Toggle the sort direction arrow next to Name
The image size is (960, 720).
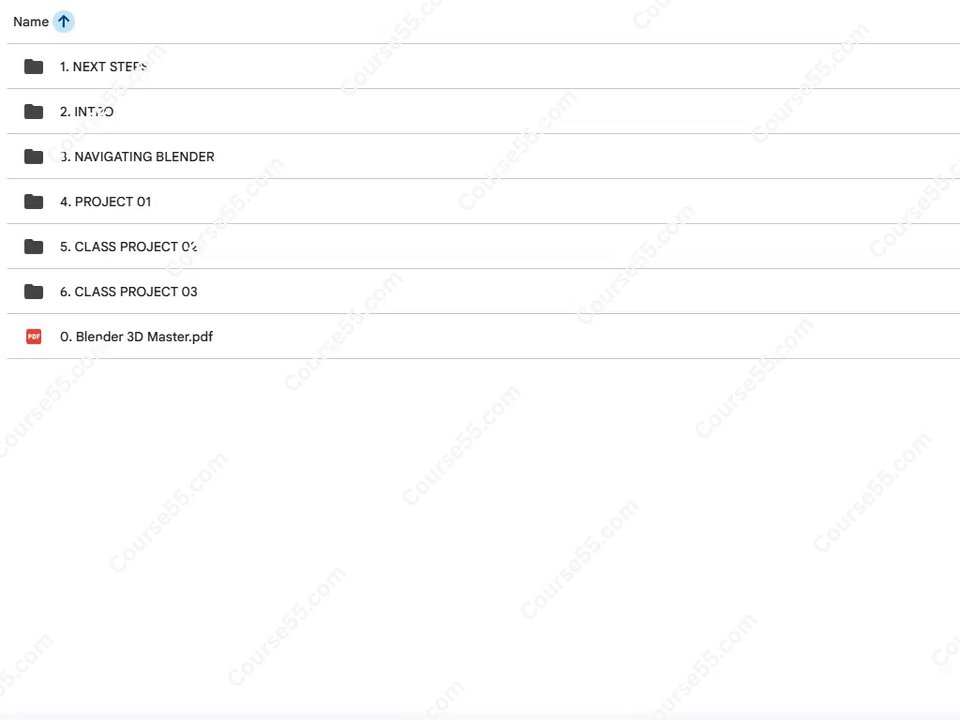64,21
